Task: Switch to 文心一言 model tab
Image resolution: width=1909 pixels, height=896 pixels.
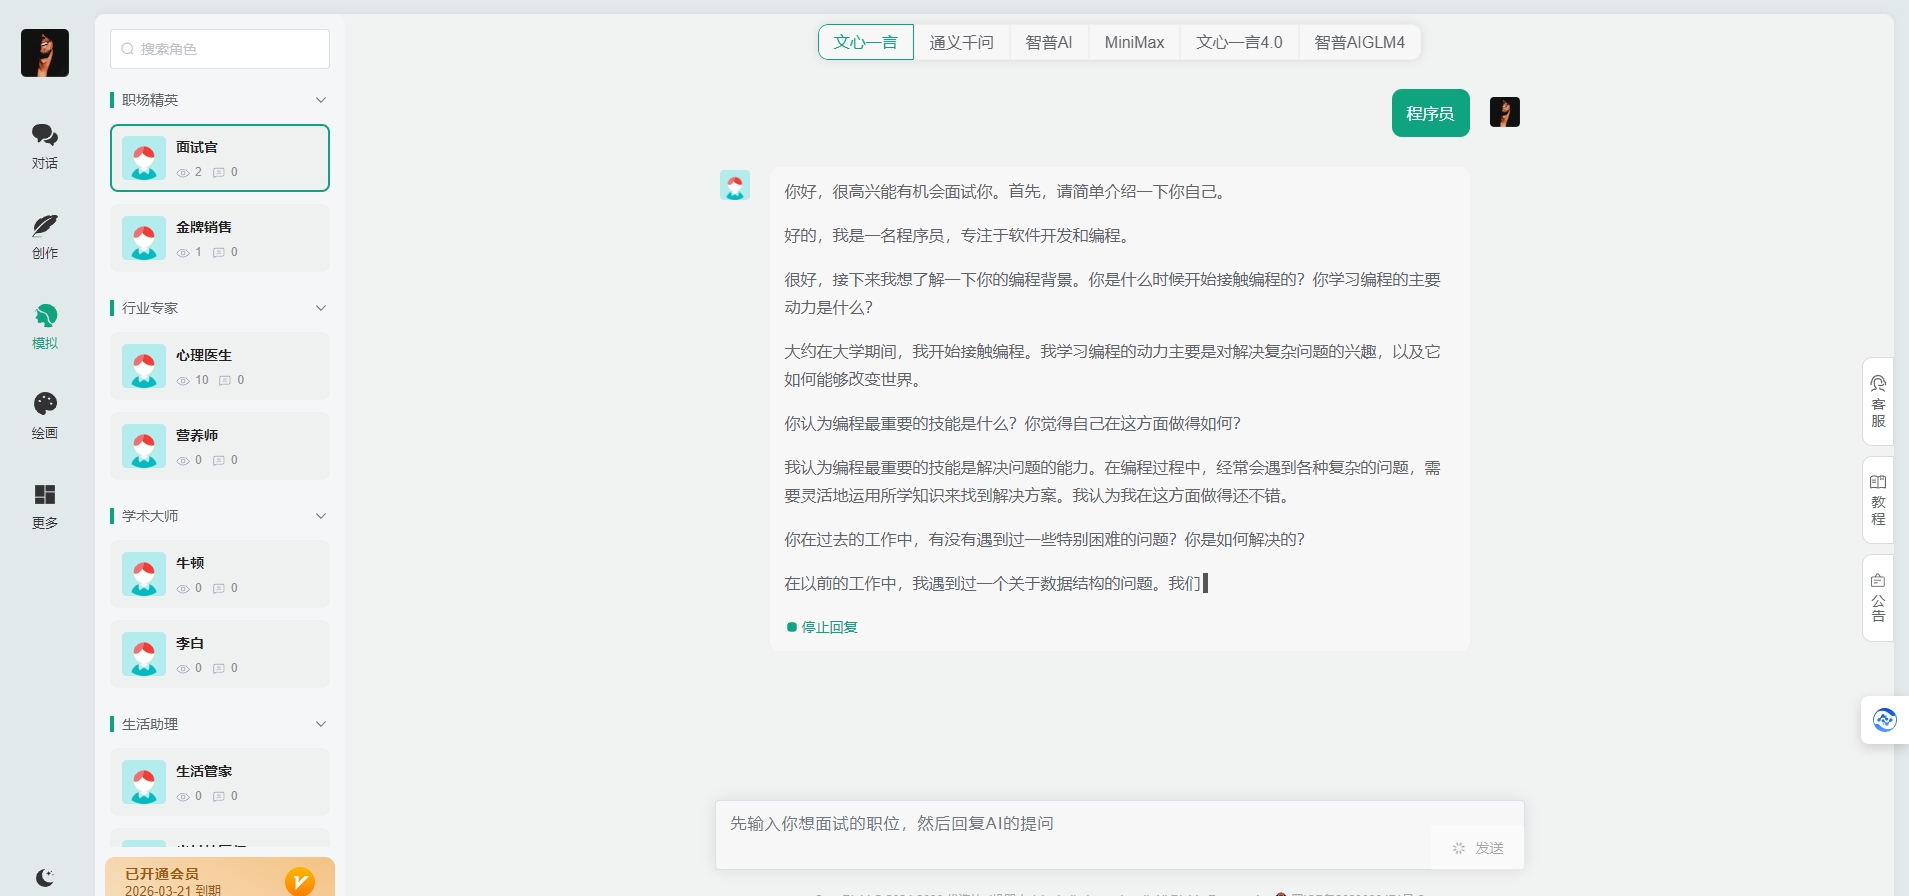Action: 866,42
